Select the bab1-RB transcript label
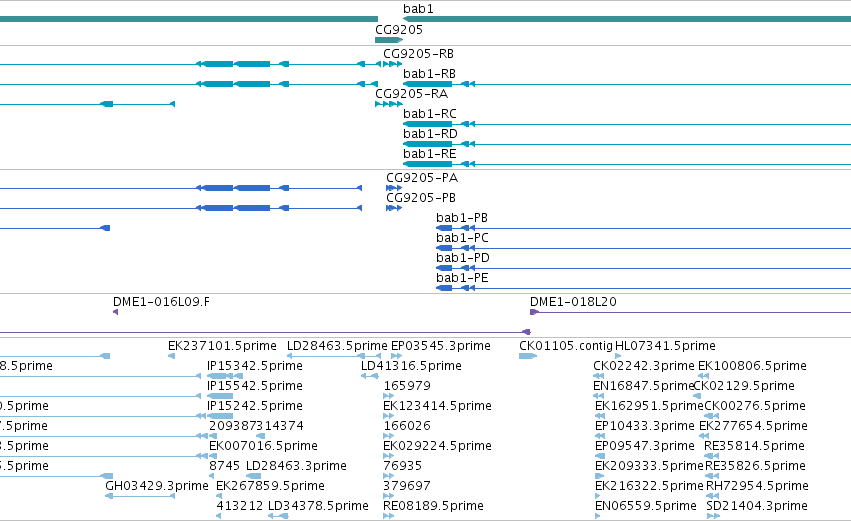 click(429, 74)
